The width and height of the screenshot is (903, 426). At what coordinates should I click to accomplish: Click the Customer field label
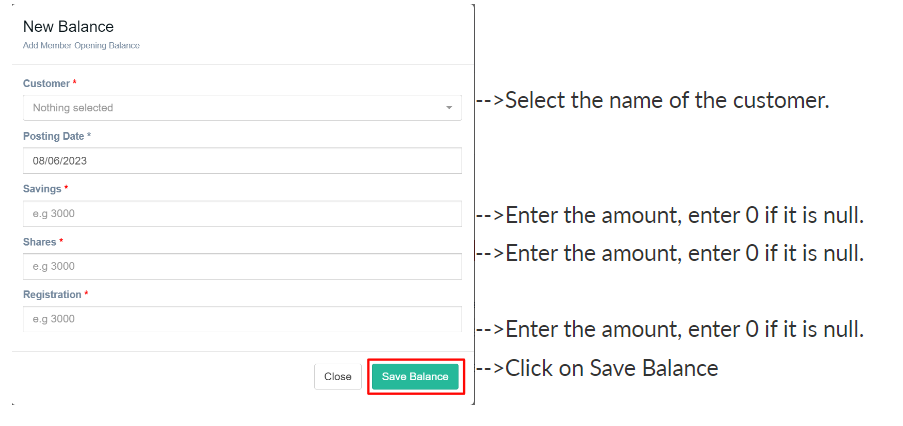(47, 83)
